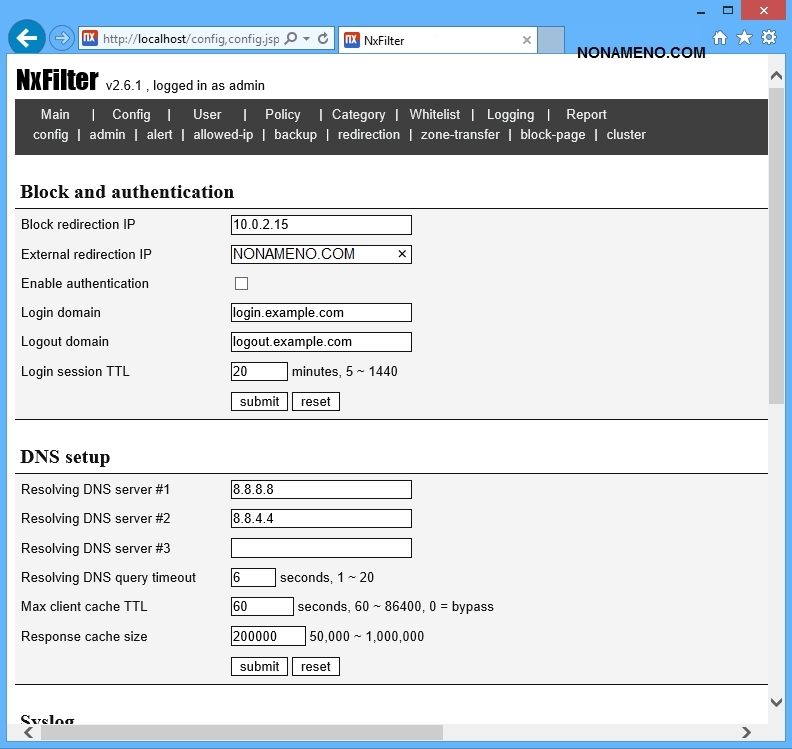
Task: Open a new blank tab
Action: 551,40
